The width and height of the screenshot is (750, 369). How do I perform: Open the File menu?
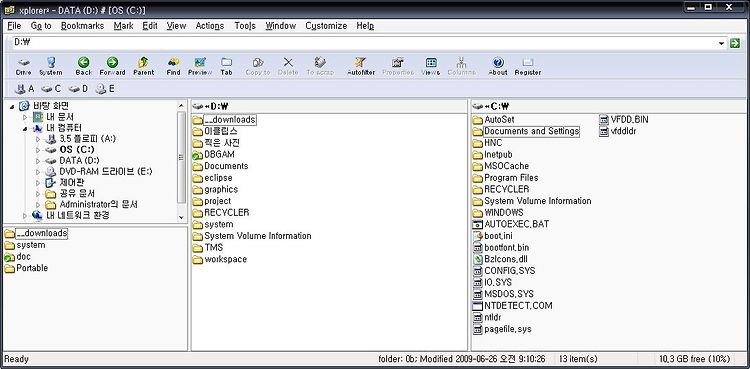(14, 26)
